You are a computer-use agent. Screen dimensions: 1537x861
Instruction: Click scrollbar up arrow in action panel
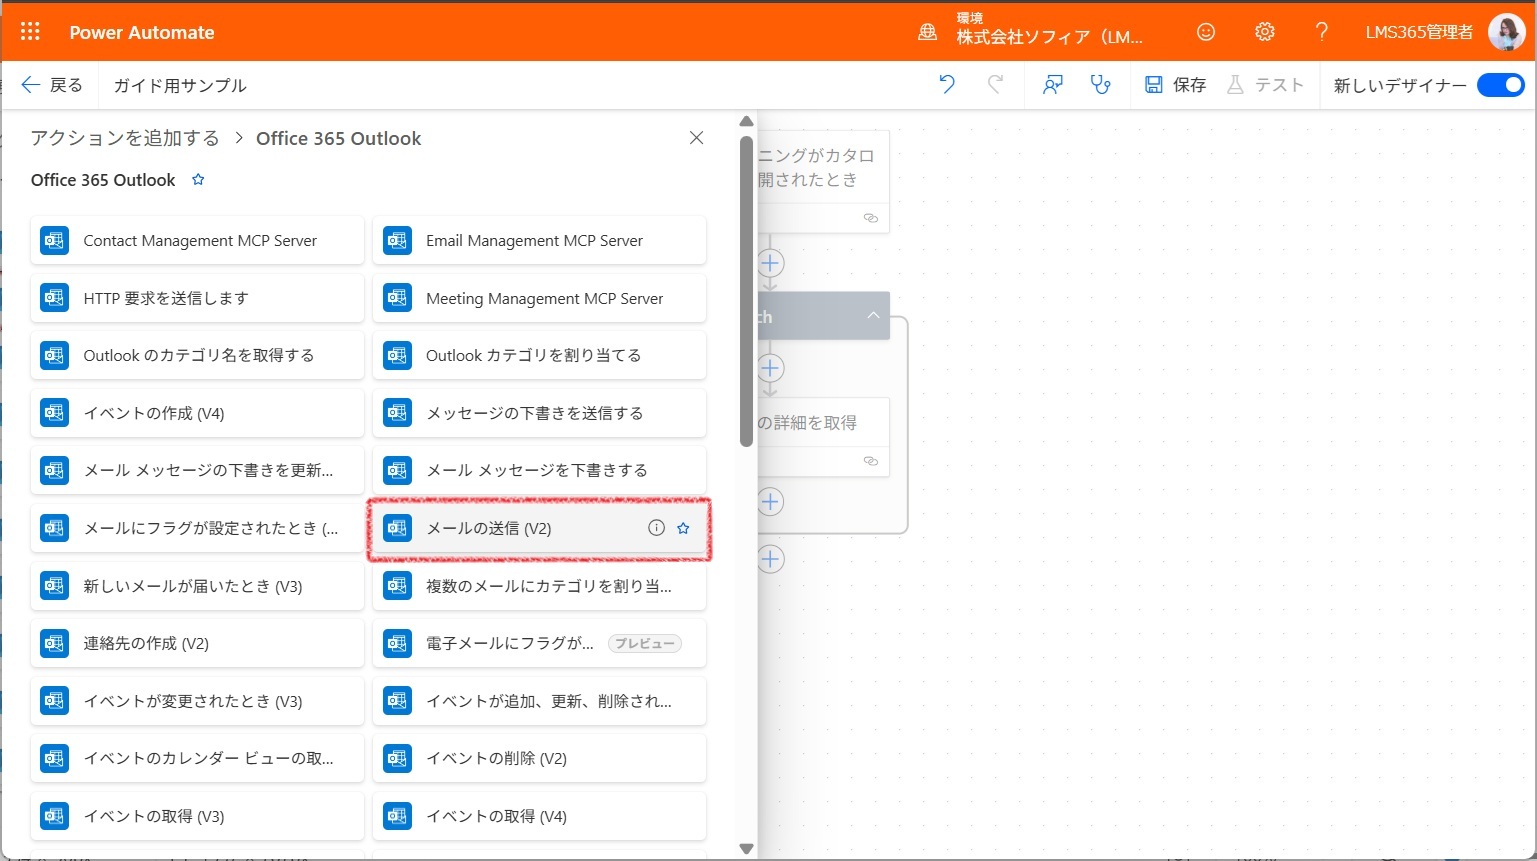(746, 122)
